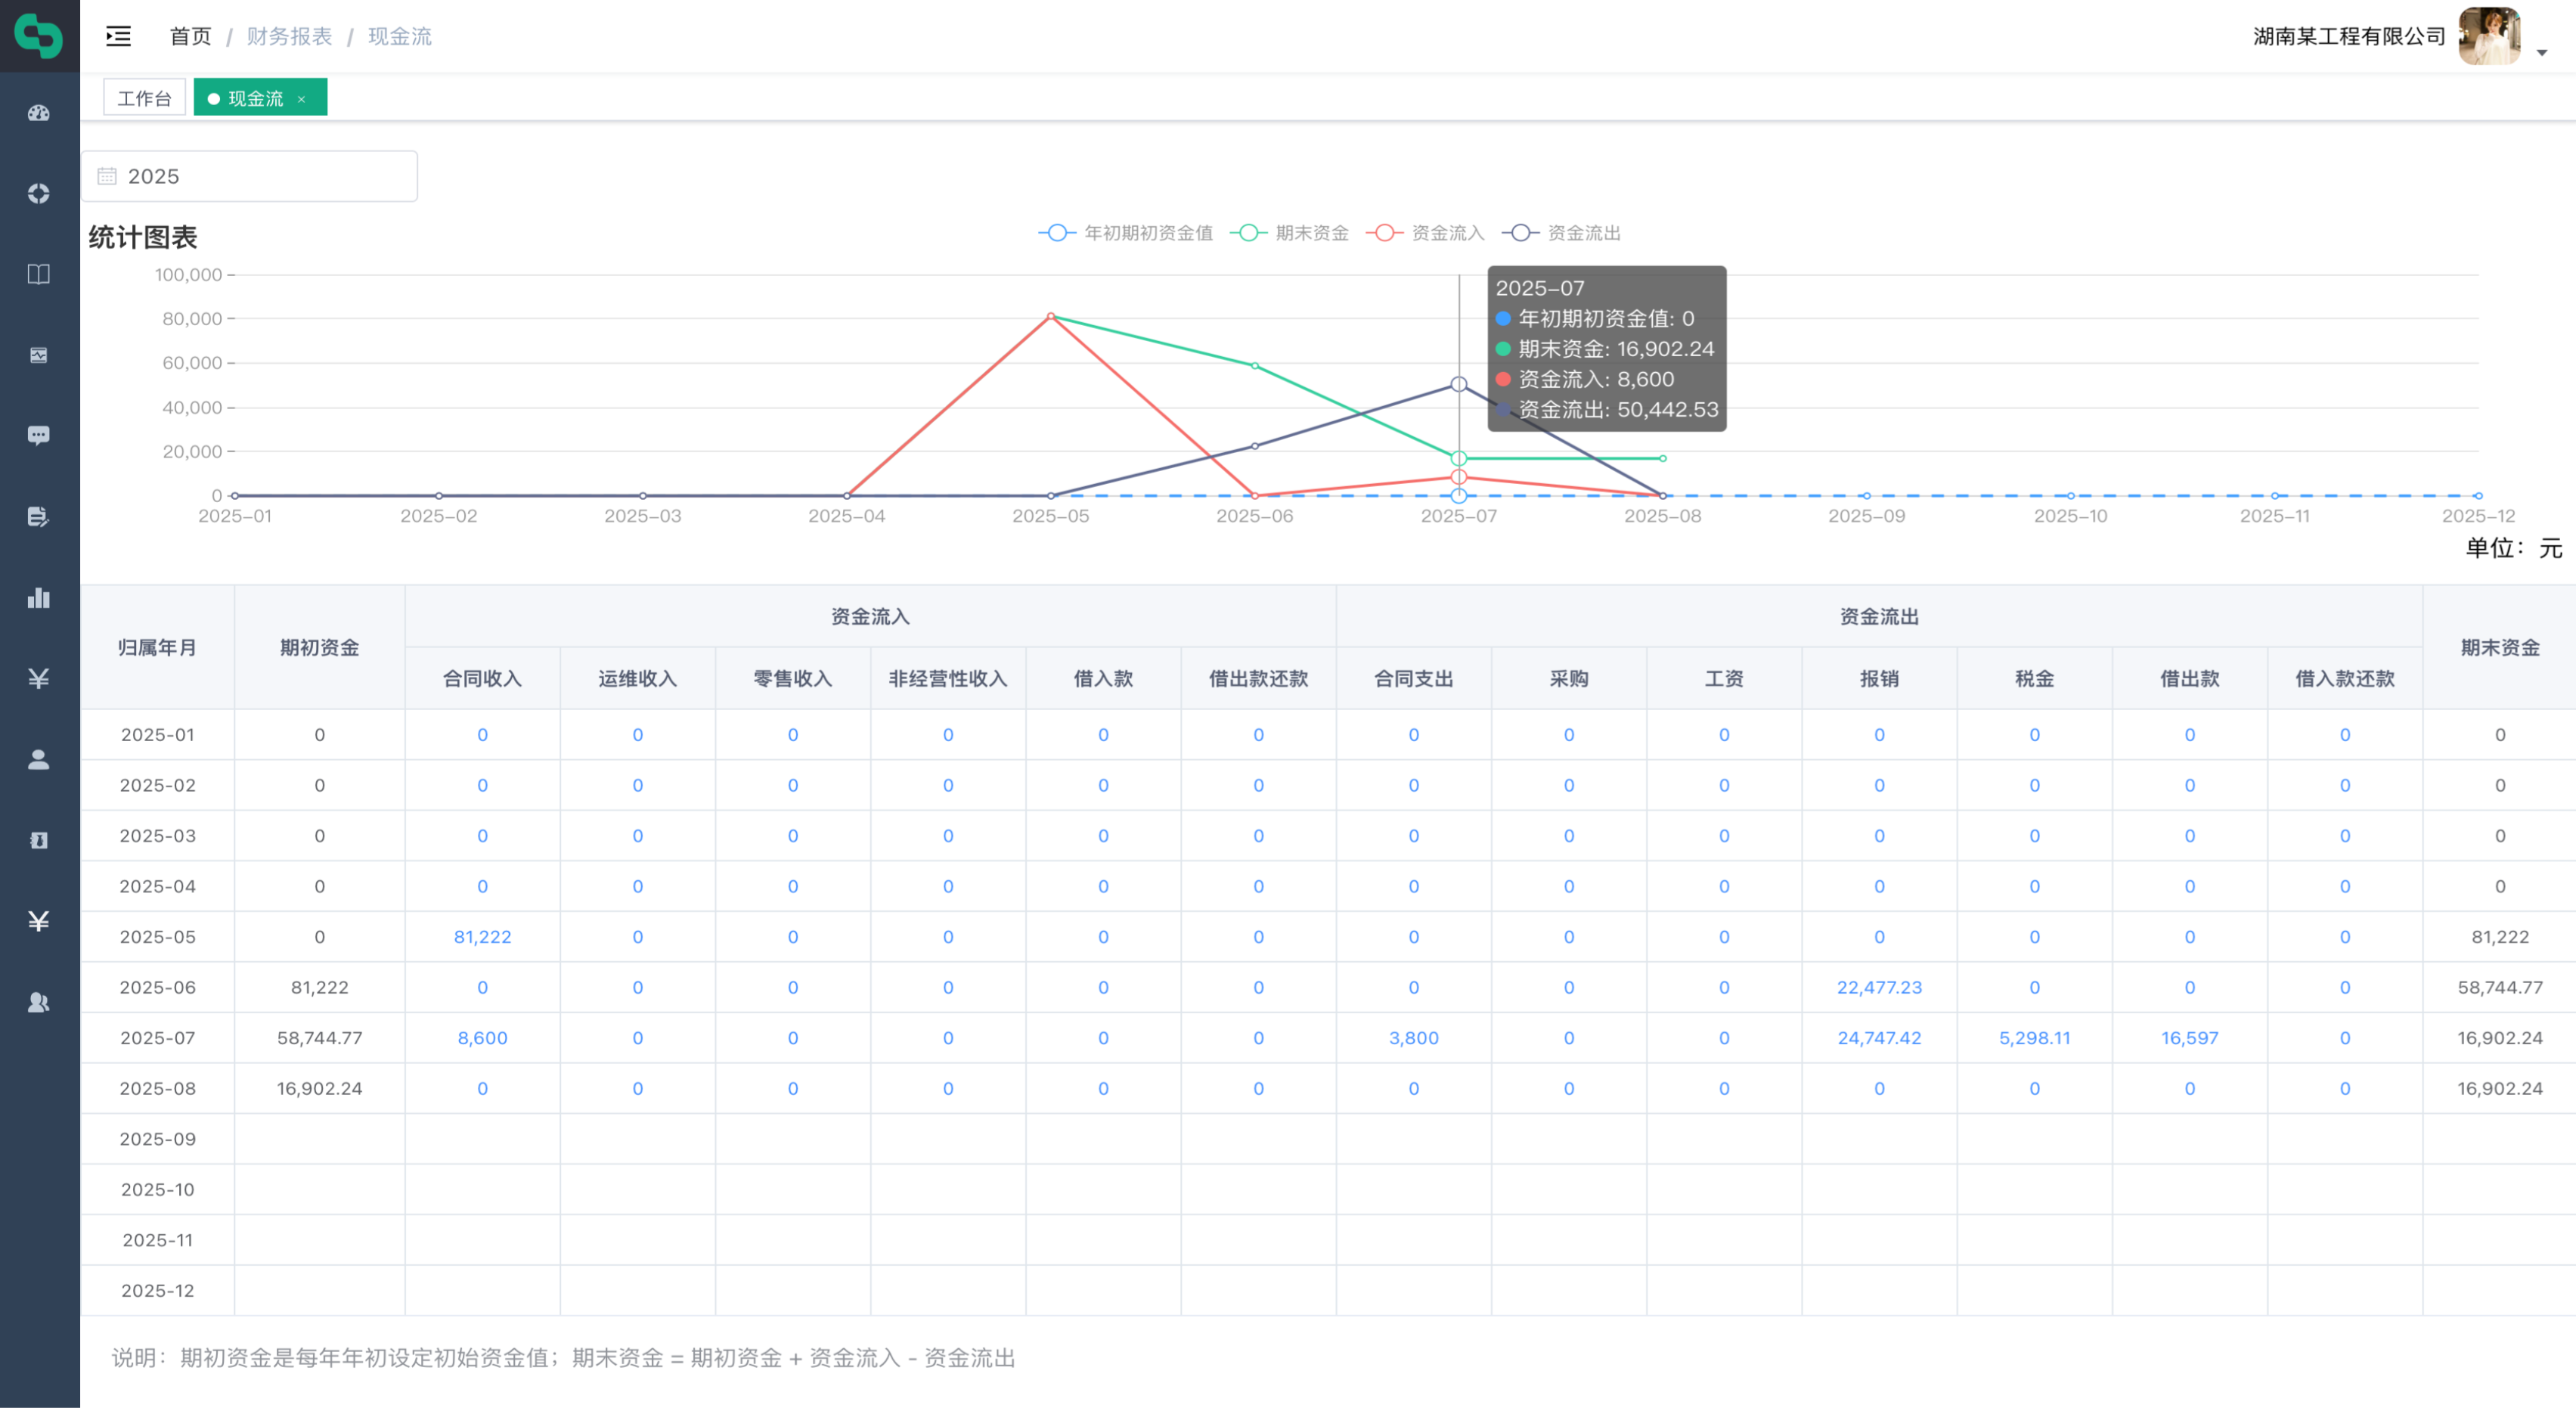The height and width of the screenshot is (1408, 2576).
Task: Open the lifebuoy icon in sidebar
Action: click(x=39, y=194)
